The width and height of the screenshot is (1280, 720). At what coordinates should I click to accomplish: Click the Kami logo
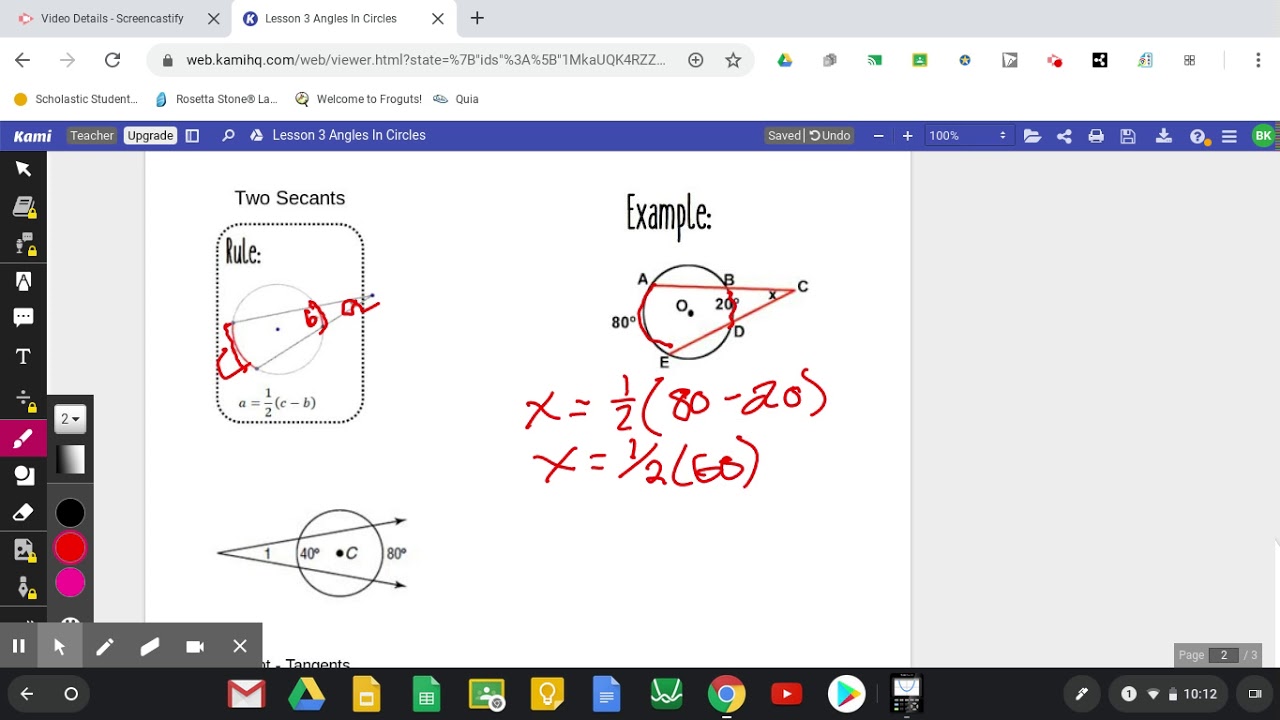pyautogui.click(x=33, y=136)
